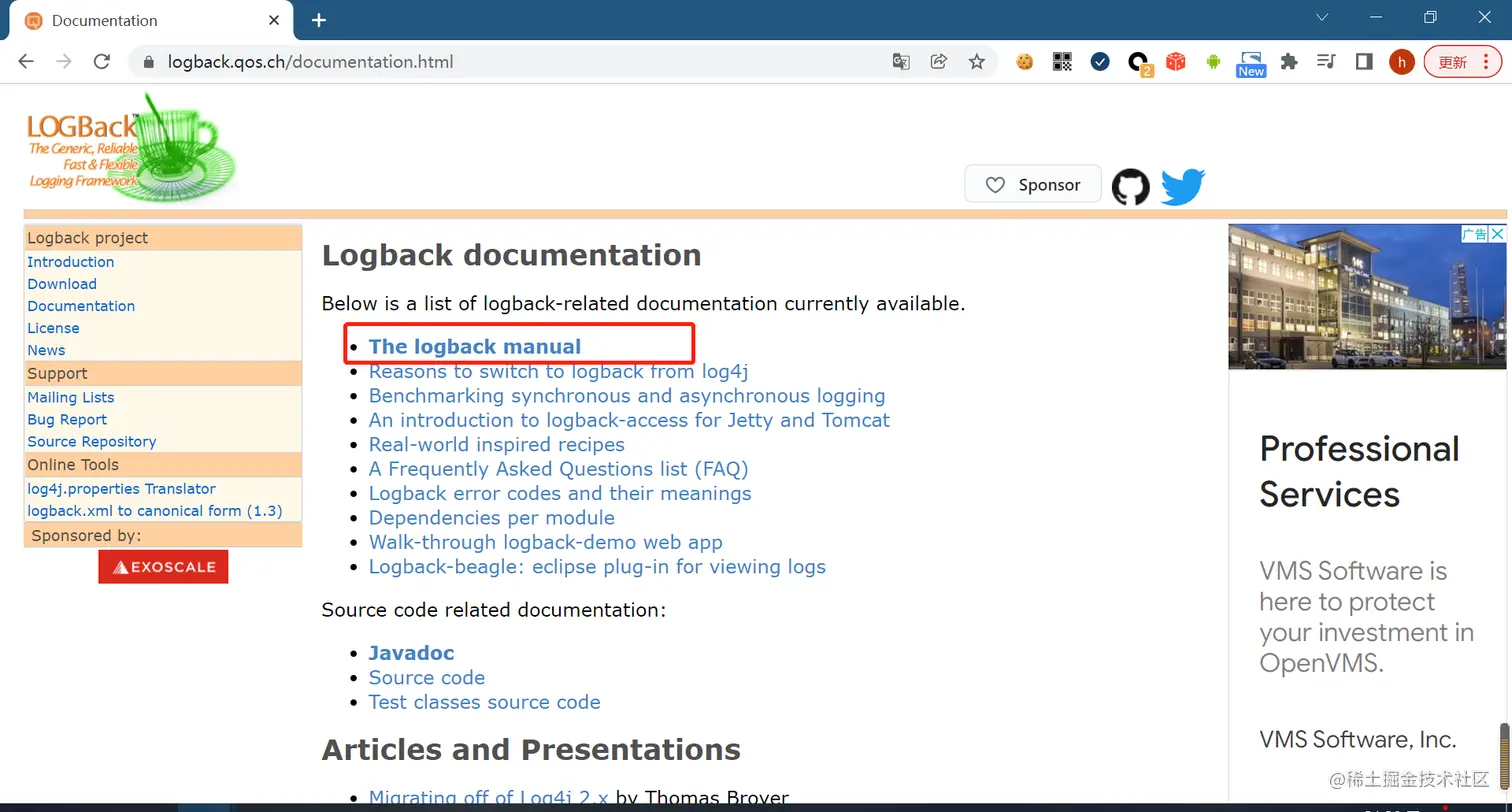Open the Twitter bird icon link

pos(1183,186)
